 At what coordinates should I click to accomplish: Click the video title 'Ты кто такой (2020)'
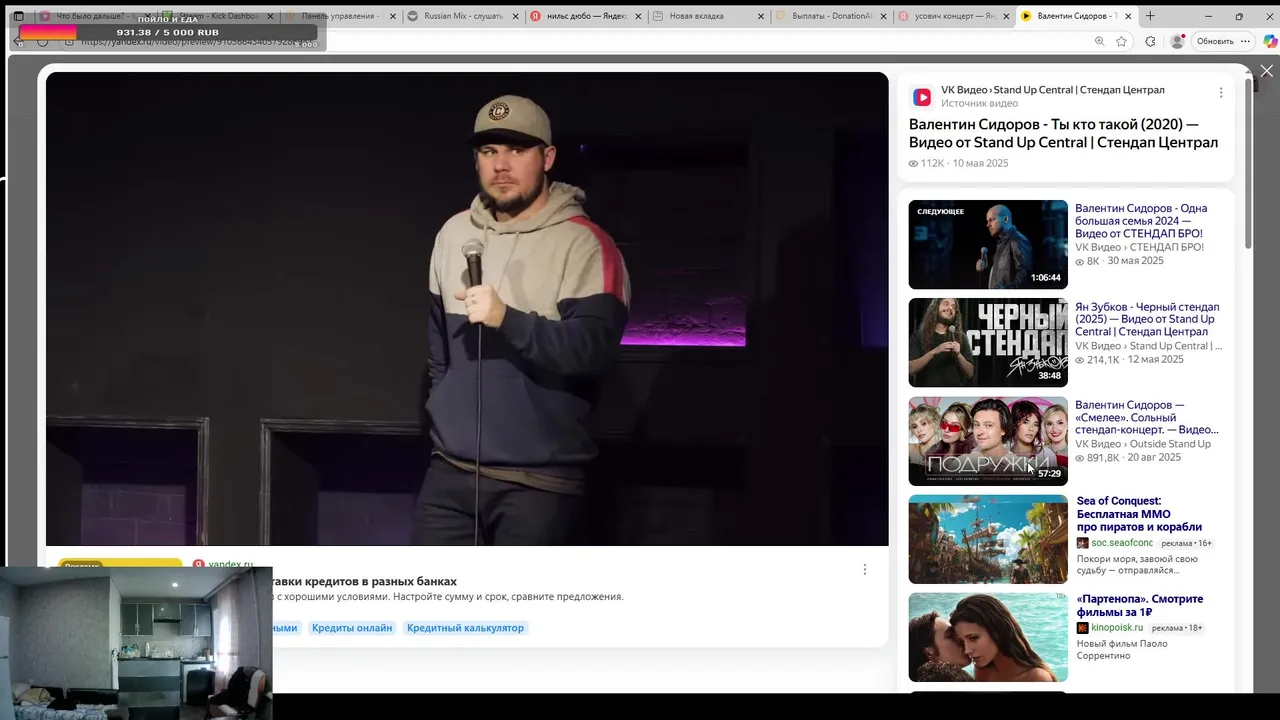[1063, 133]
